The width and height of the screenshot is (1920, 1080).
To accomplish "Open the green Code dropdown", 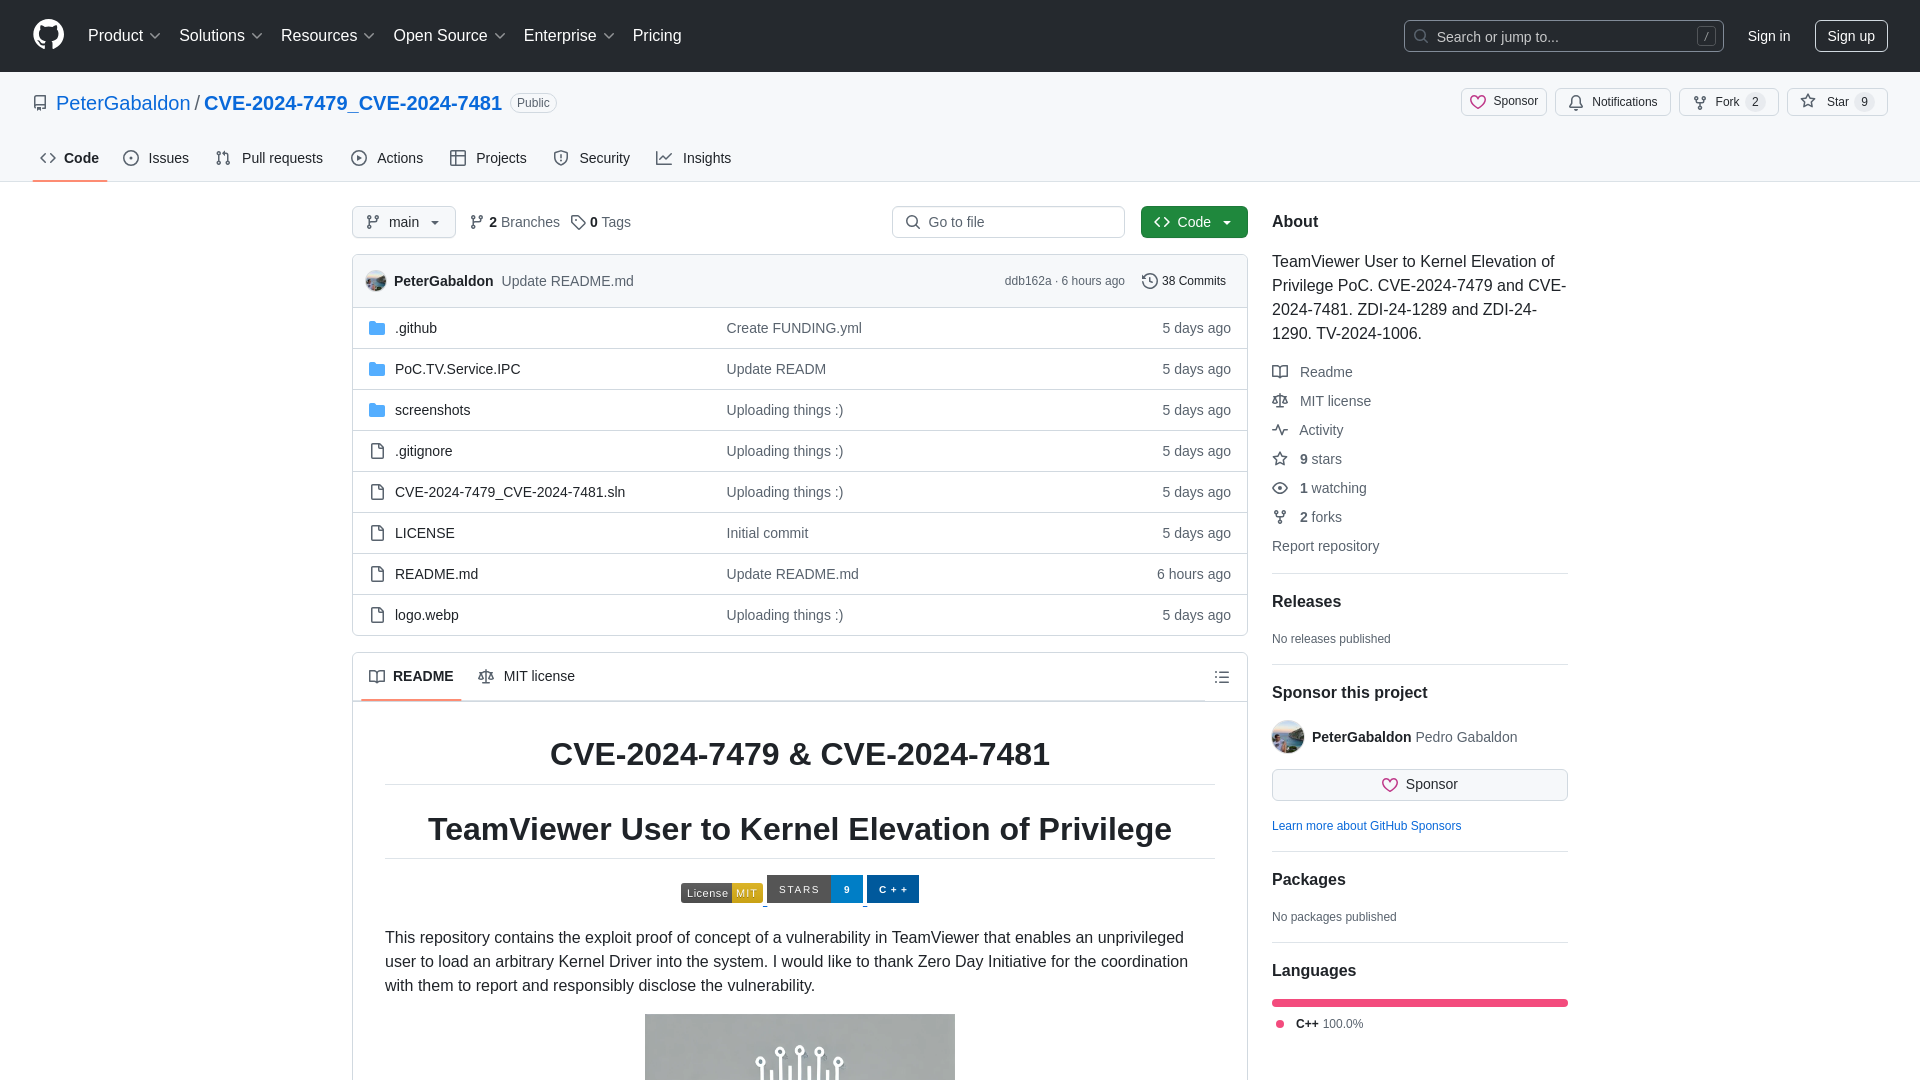I will click(x=1194, y=222).
